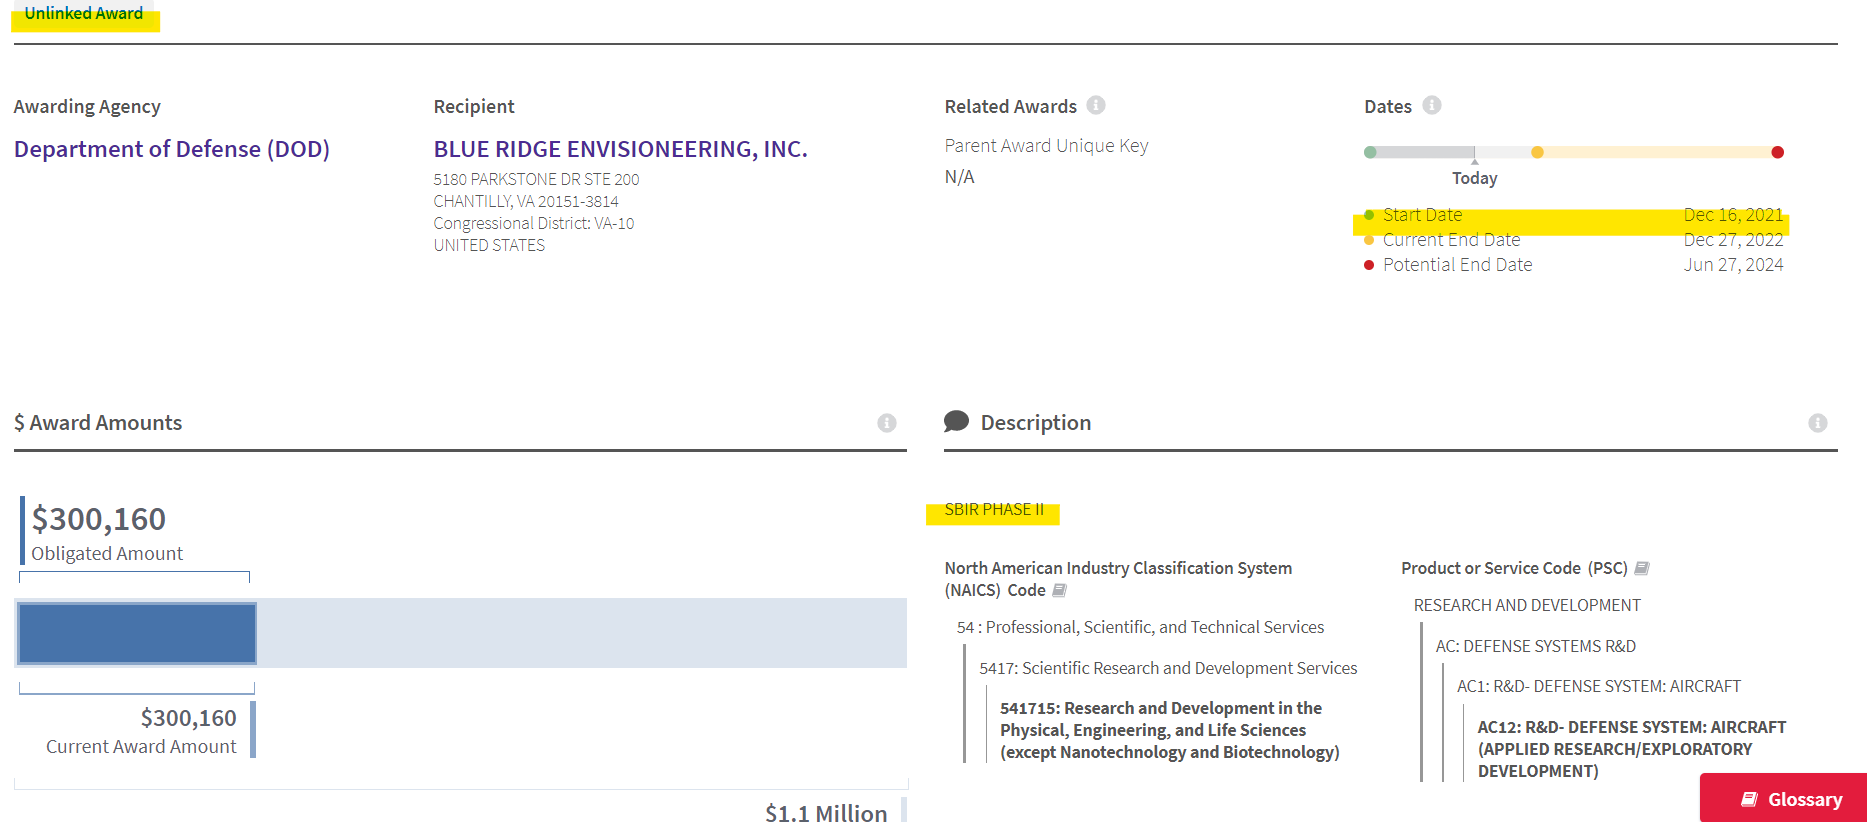
Task: Click the green start date dot on timeline
Action: click(x=1370, y=152)
